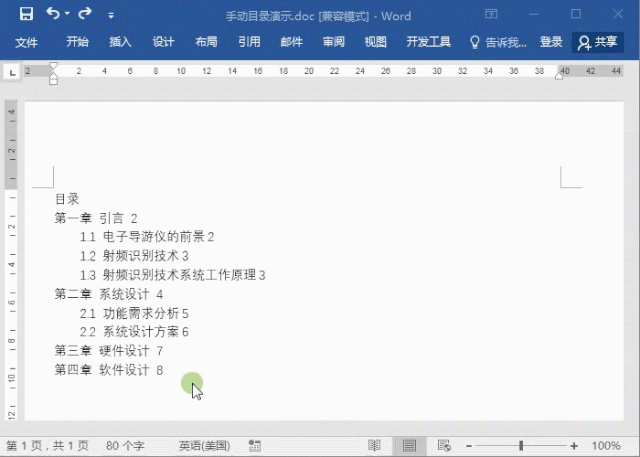Switch to Web Layout view
This screenshot has width=640, height=457.
pos(444,446)
